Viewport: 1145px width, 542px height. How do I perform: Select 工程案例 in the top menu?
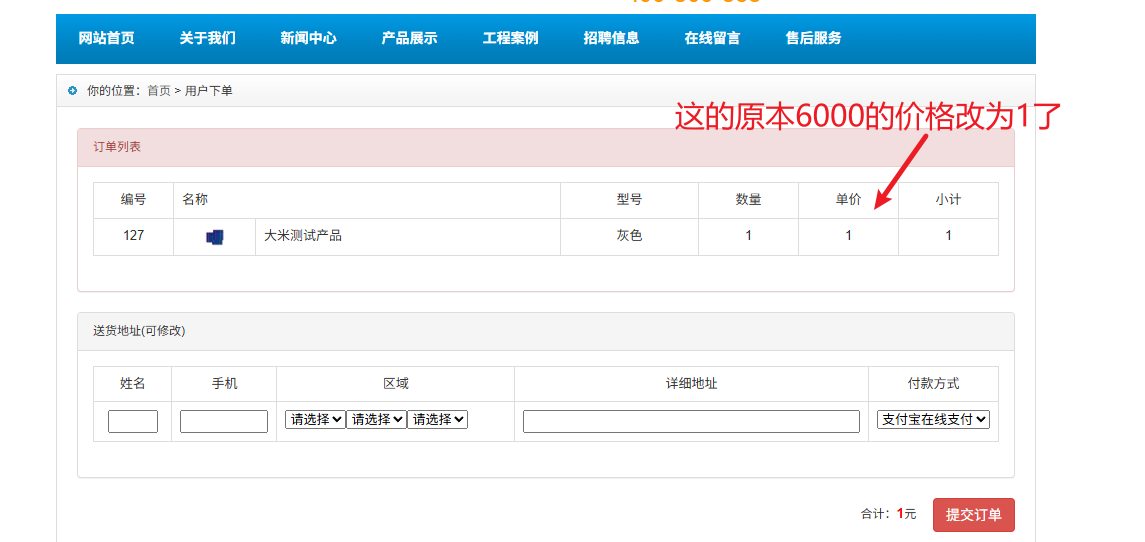coord(510,38)
